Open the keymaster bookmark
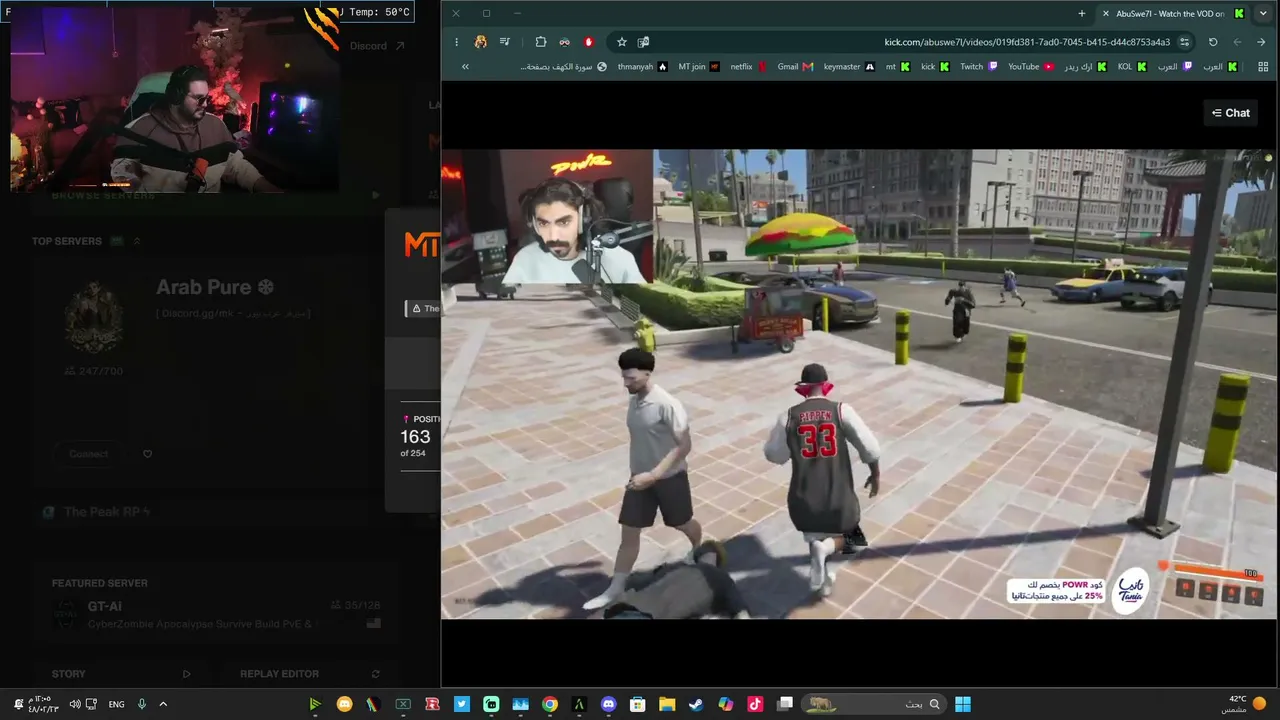 (x=848, y=66)
